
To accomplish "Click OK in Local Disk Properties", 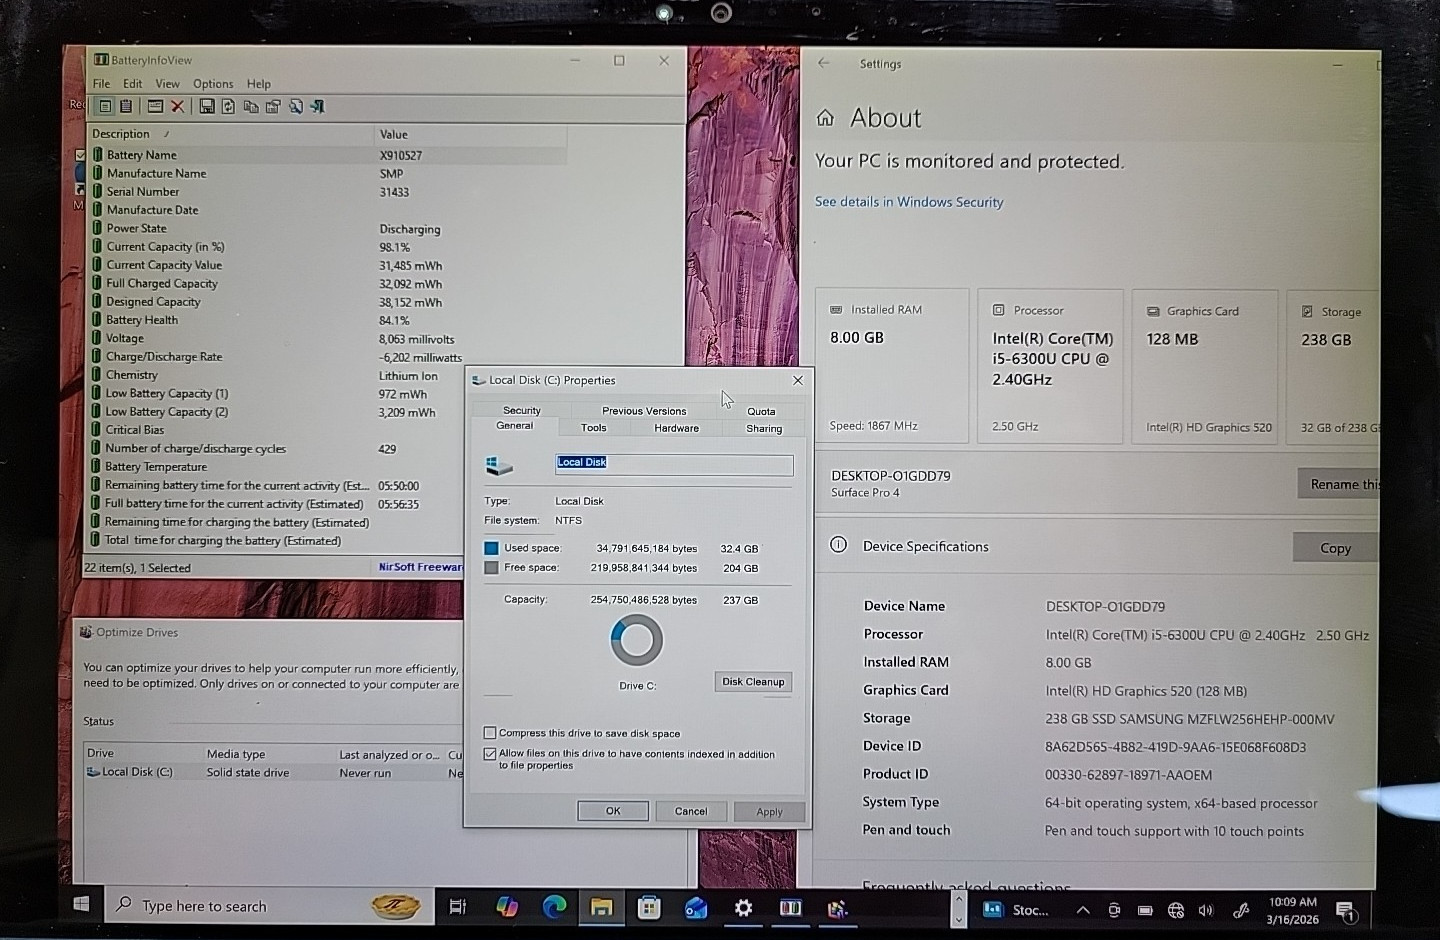I will click(x=613, y=811).
